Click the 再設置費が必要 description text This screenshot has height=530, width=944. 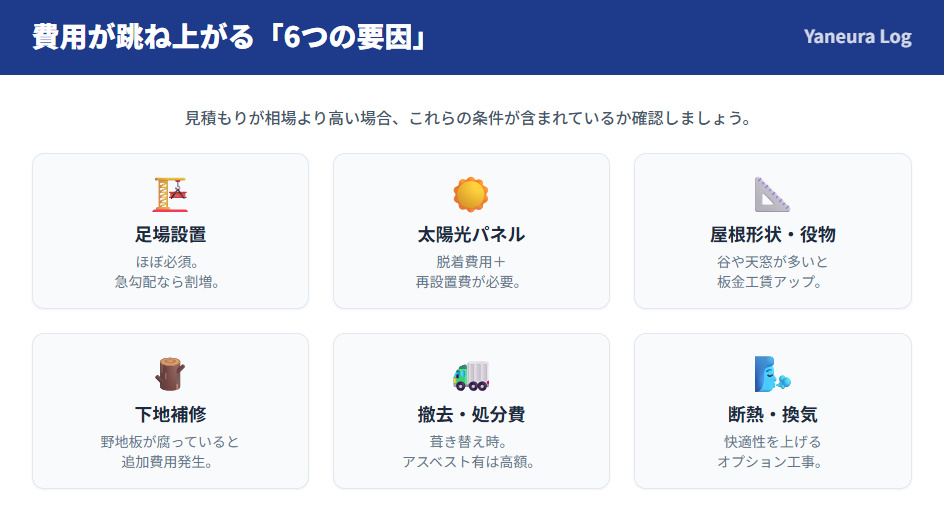(471, 282)
